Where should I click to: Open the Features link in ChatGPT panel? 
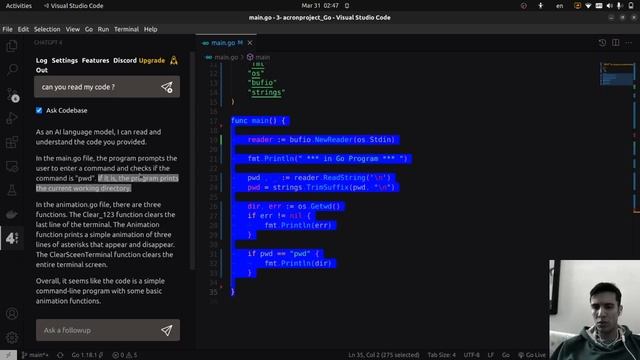96,60
